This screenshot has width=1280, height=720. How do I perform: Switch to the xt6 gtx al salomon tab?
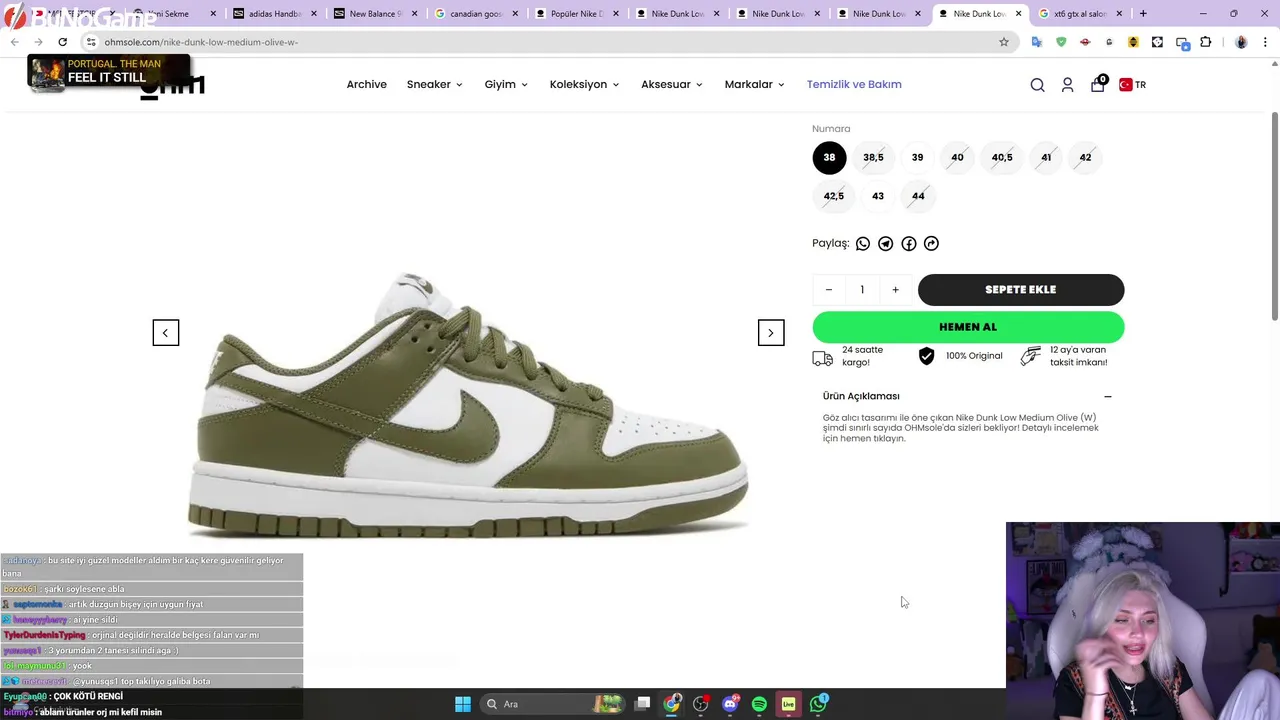[x=1080, y=14]
